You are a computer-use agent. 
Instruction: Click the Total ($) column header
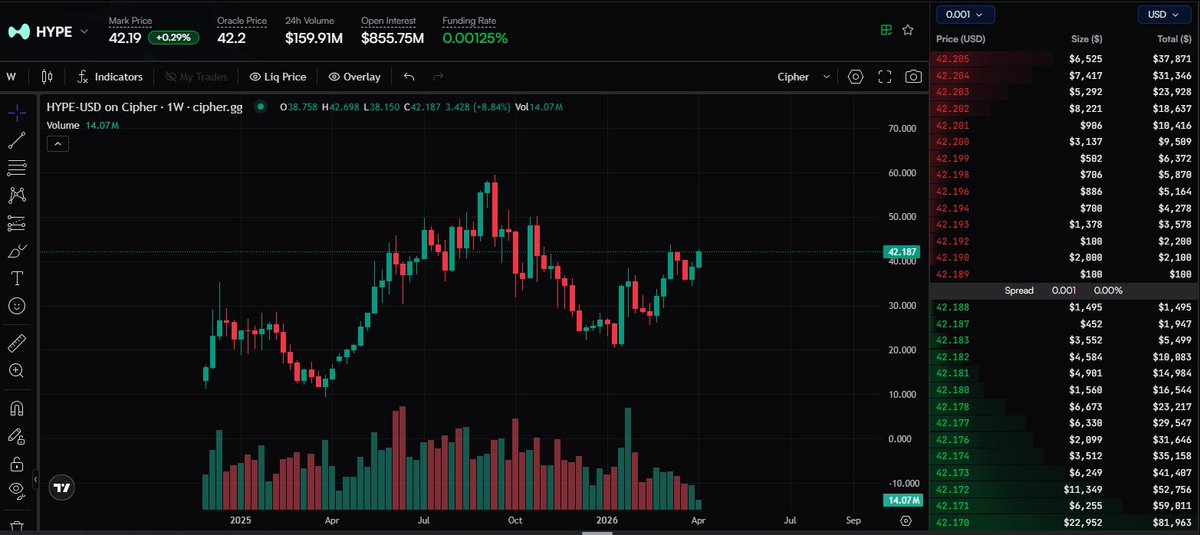[1174, 38]
